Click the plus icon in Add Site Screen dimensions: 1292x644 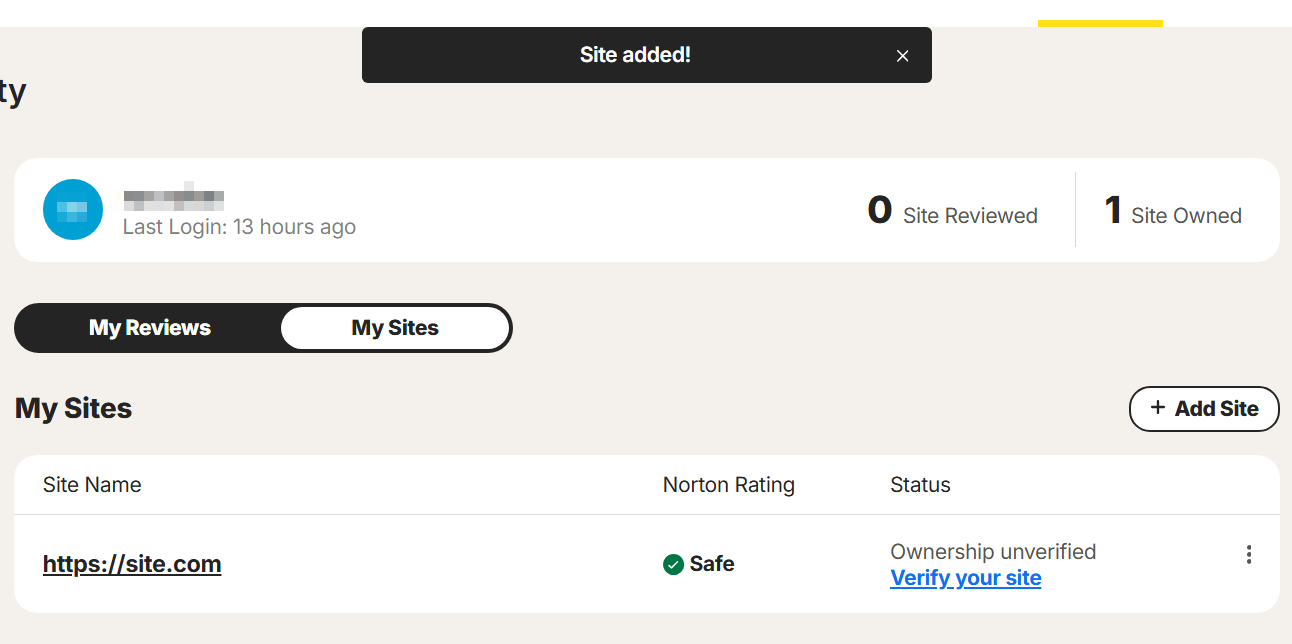click(x=1158, y=408)
